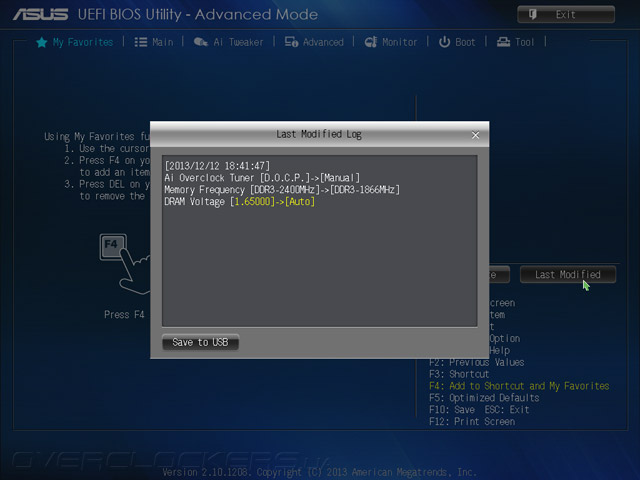Image resolution: width=640 pixels, height=480 pixels.
Task: Switch to the Main tab
Action: (x=154, y=42)
